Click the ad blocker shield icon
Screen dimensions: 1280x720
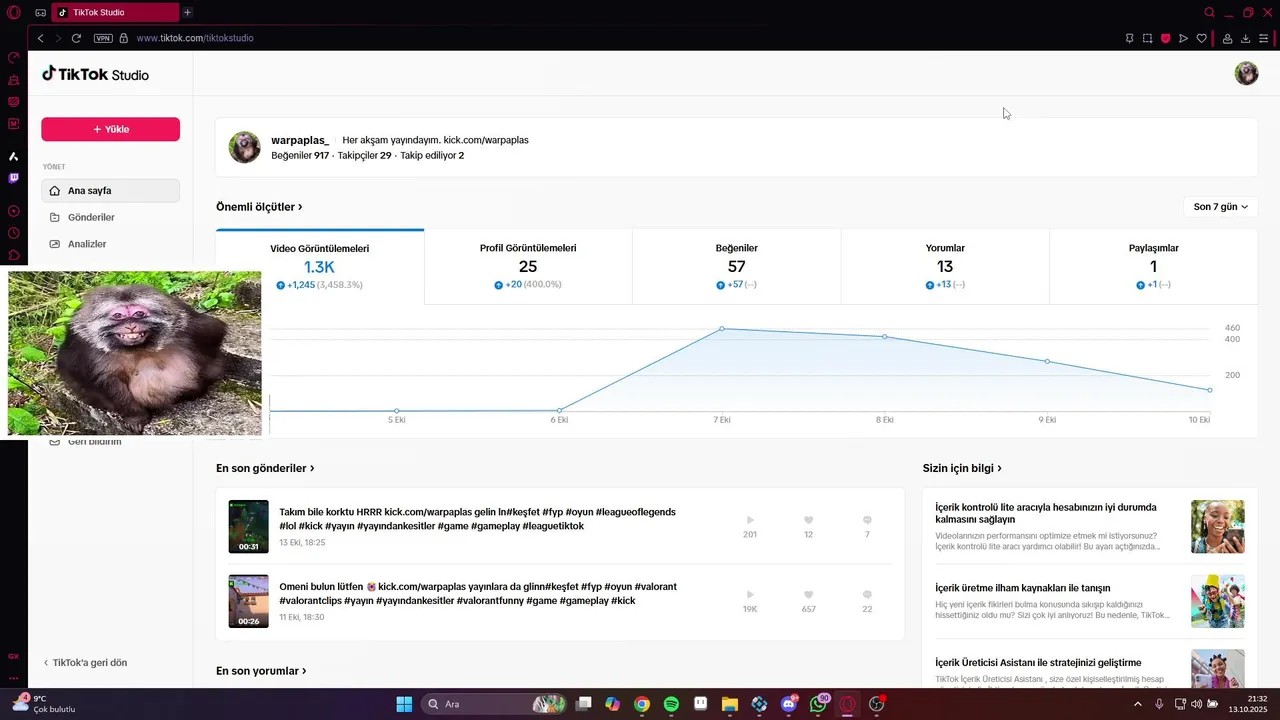pyautogui.click(x=1165, y=38)
